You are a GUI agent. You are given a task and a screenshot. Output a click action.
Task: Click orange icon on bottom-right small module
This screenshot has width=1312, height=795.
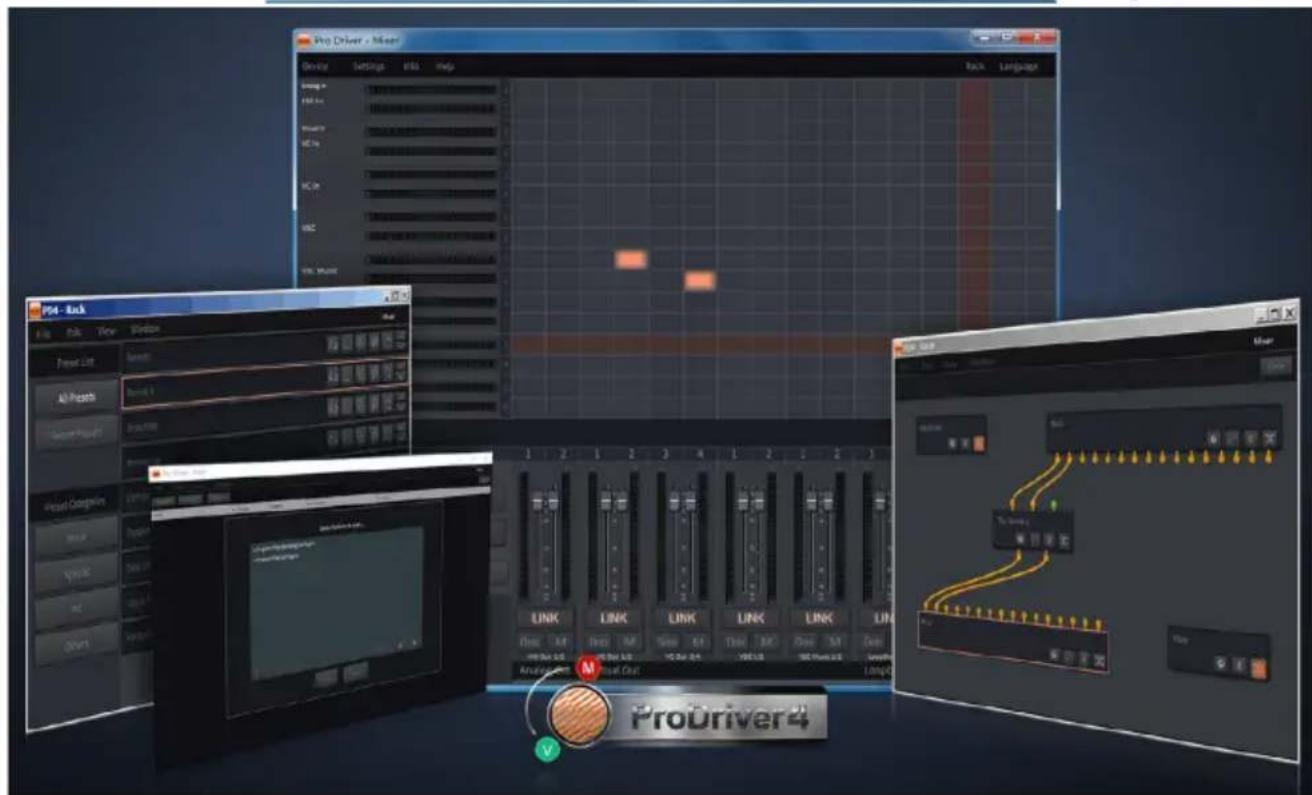[1258, 669]
